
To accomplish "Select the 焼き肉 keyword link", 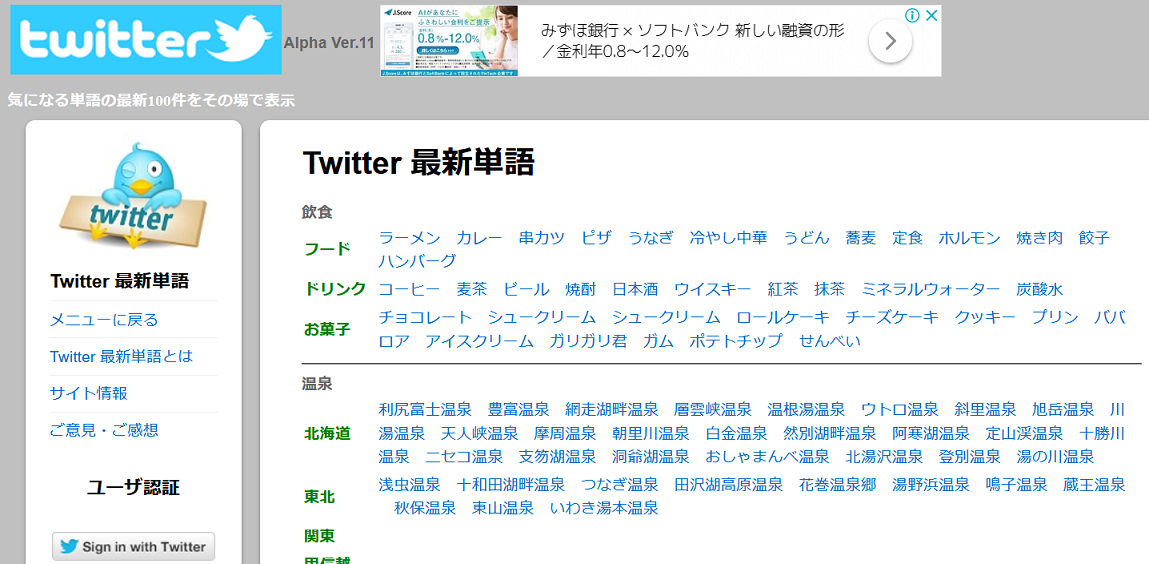I will point(1039,237).
